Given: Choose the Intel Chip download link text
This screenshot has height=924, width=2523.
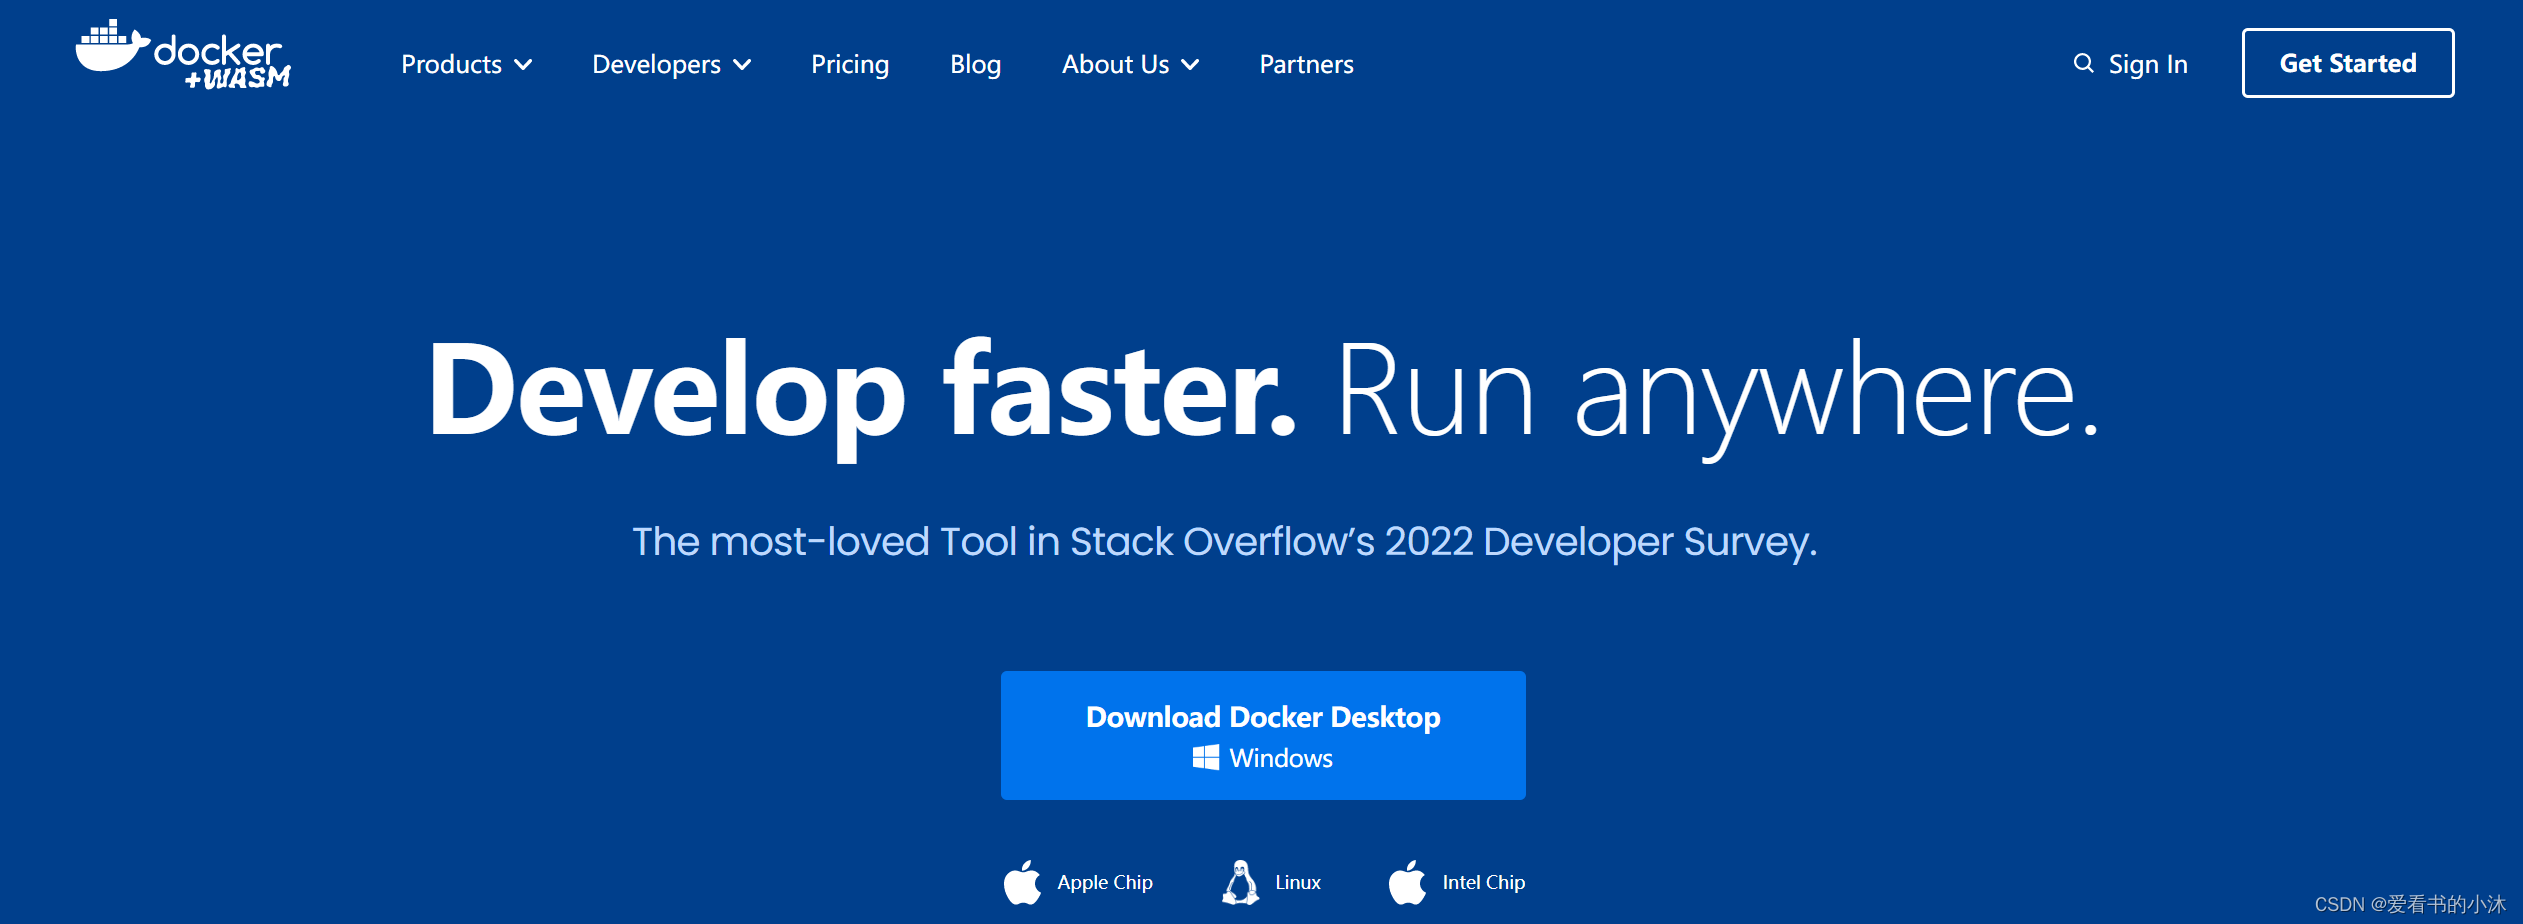Looking at the screenshot, I should pos(1483,883).
